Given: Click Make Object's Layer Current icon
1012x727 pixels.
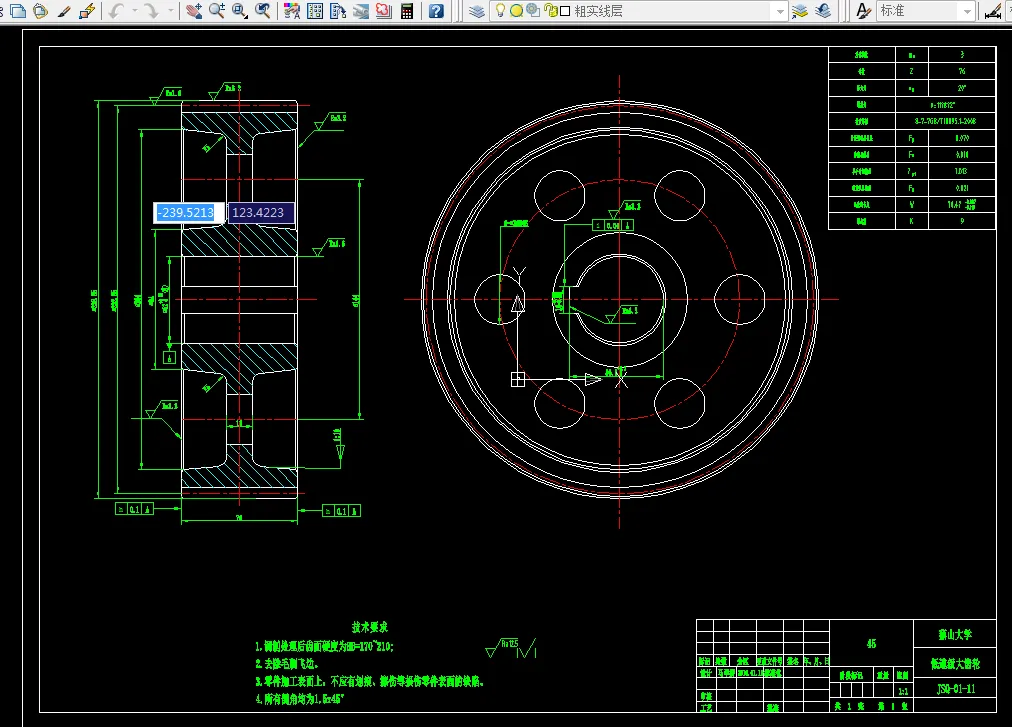Looking at the screenshot, I should 800,11.
